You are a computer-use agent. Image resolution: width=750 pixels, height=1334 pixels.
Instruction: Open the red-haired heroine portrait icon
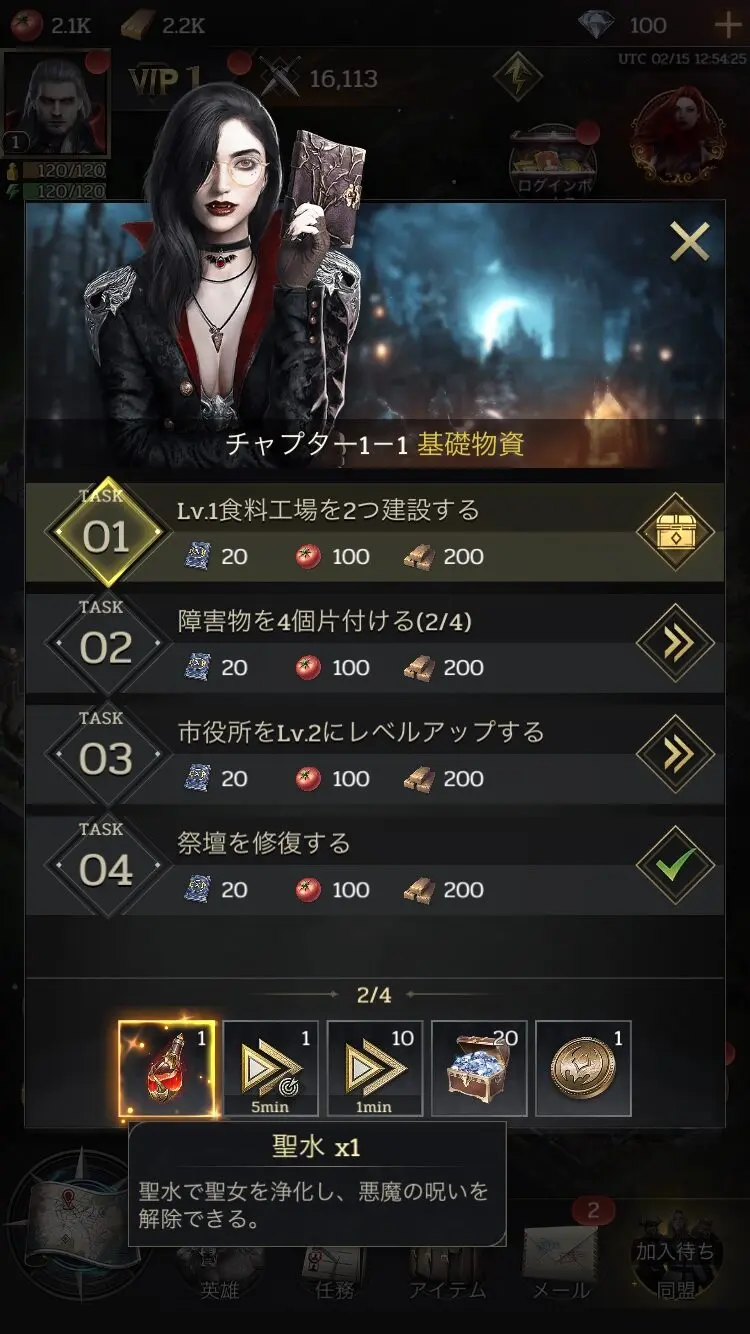678,138
